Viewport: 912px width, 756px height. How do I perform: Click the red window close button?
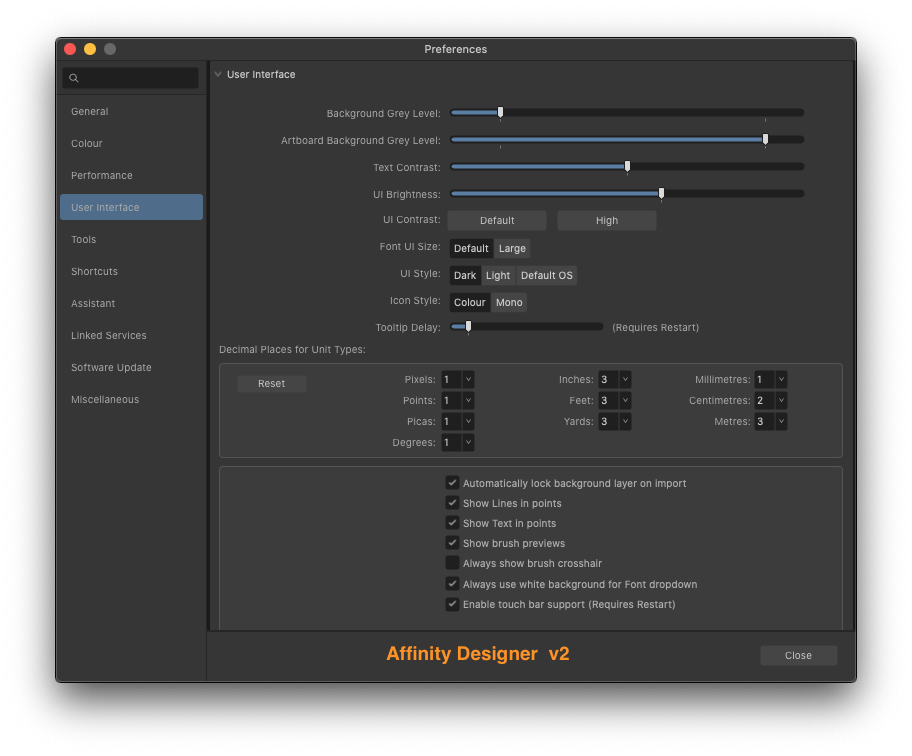[70, 49]
